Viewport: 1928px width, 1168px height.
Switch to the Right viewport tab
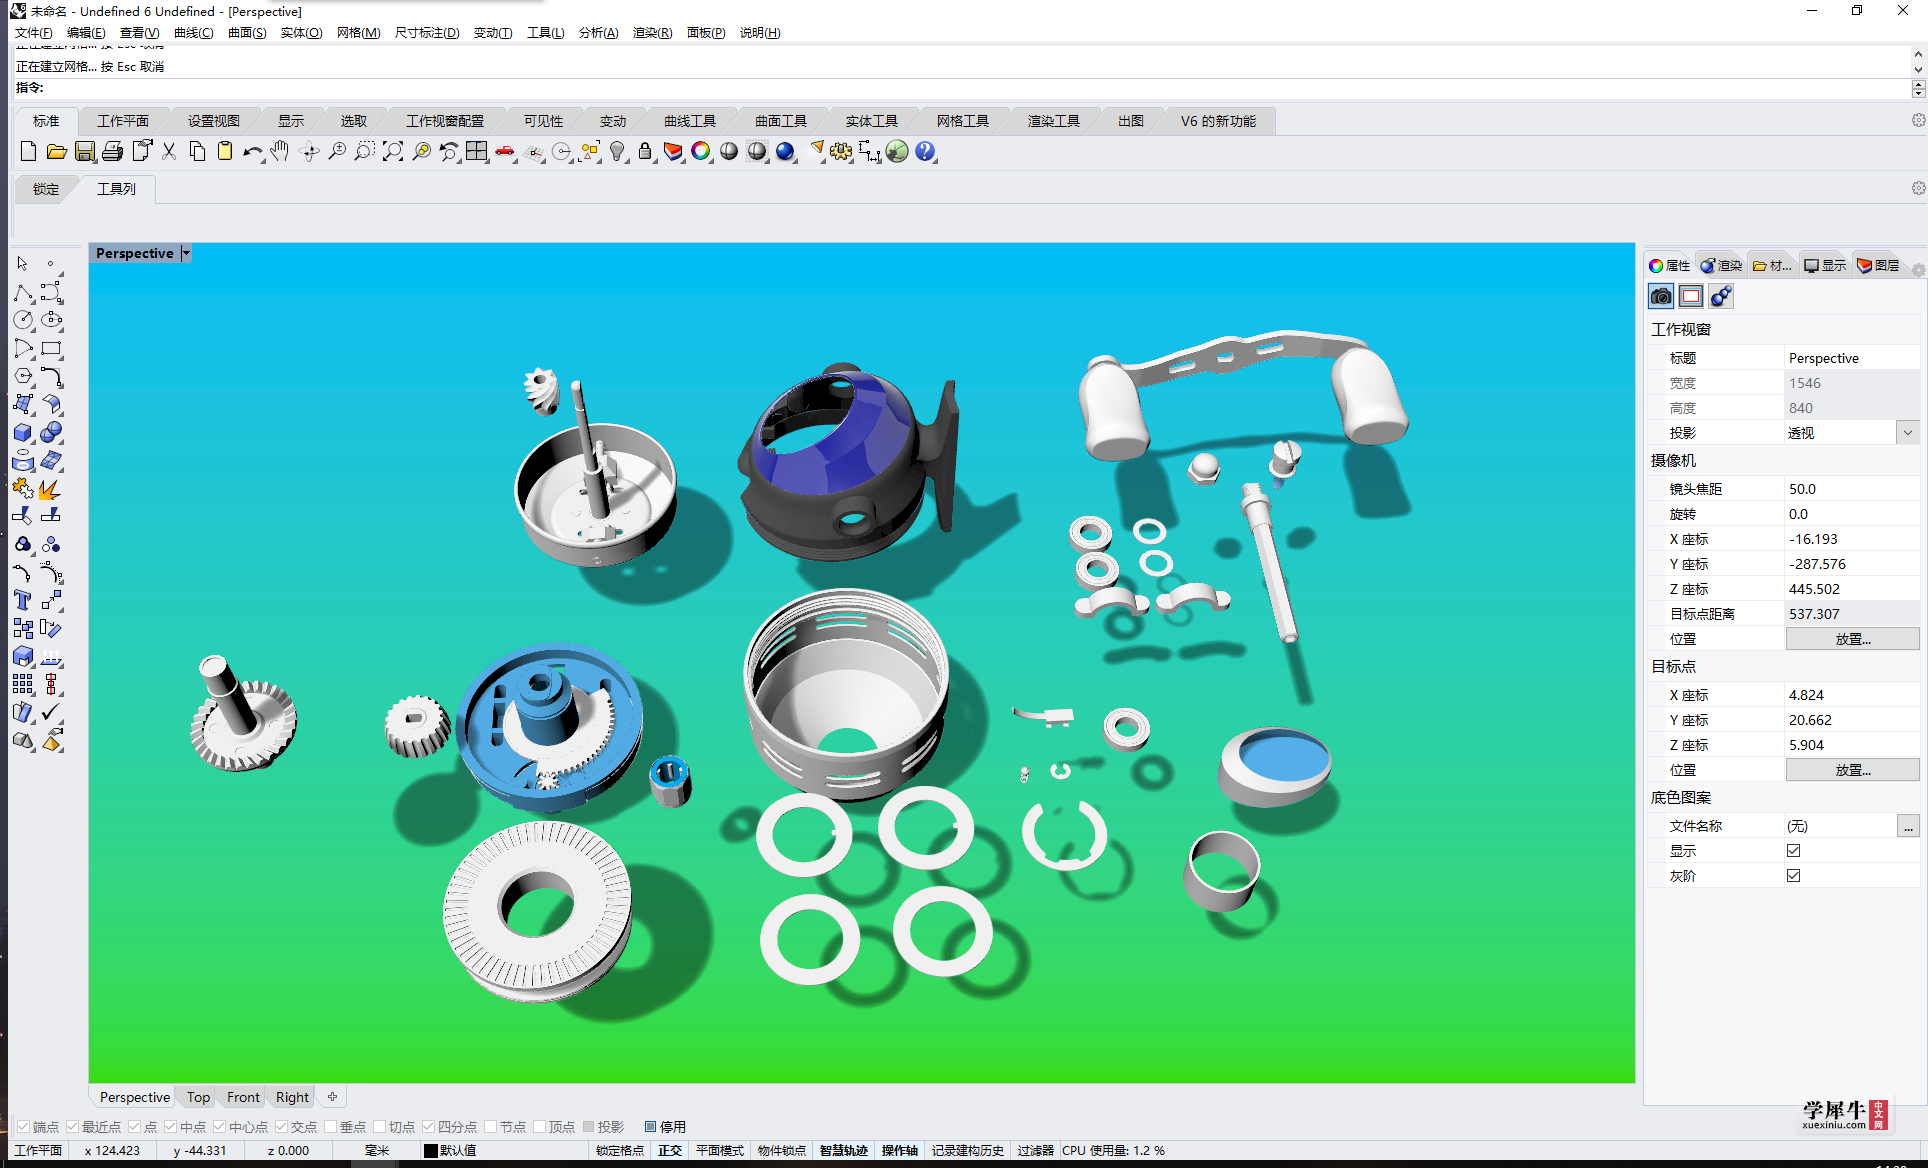292,1097
